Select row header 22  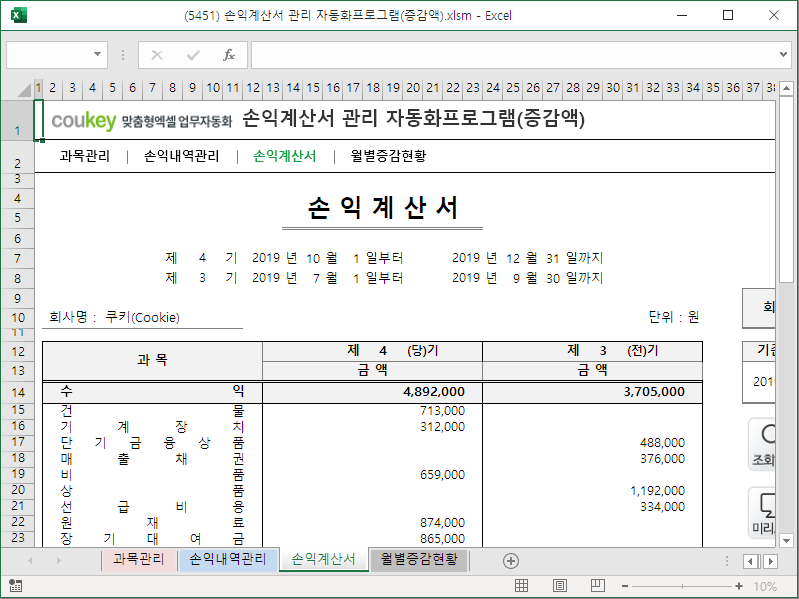click(x=18, y=522)
